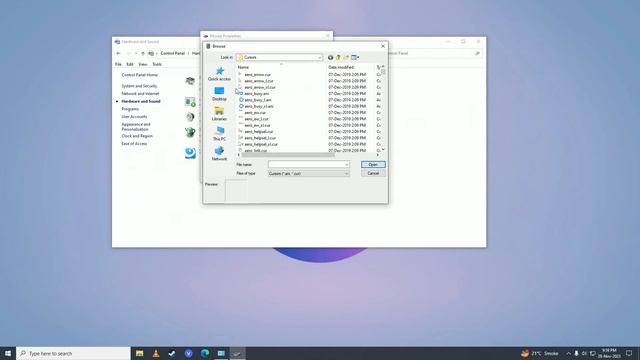Open the Tools menu in Control Panel
640x360 pixels.
[157, 64]
